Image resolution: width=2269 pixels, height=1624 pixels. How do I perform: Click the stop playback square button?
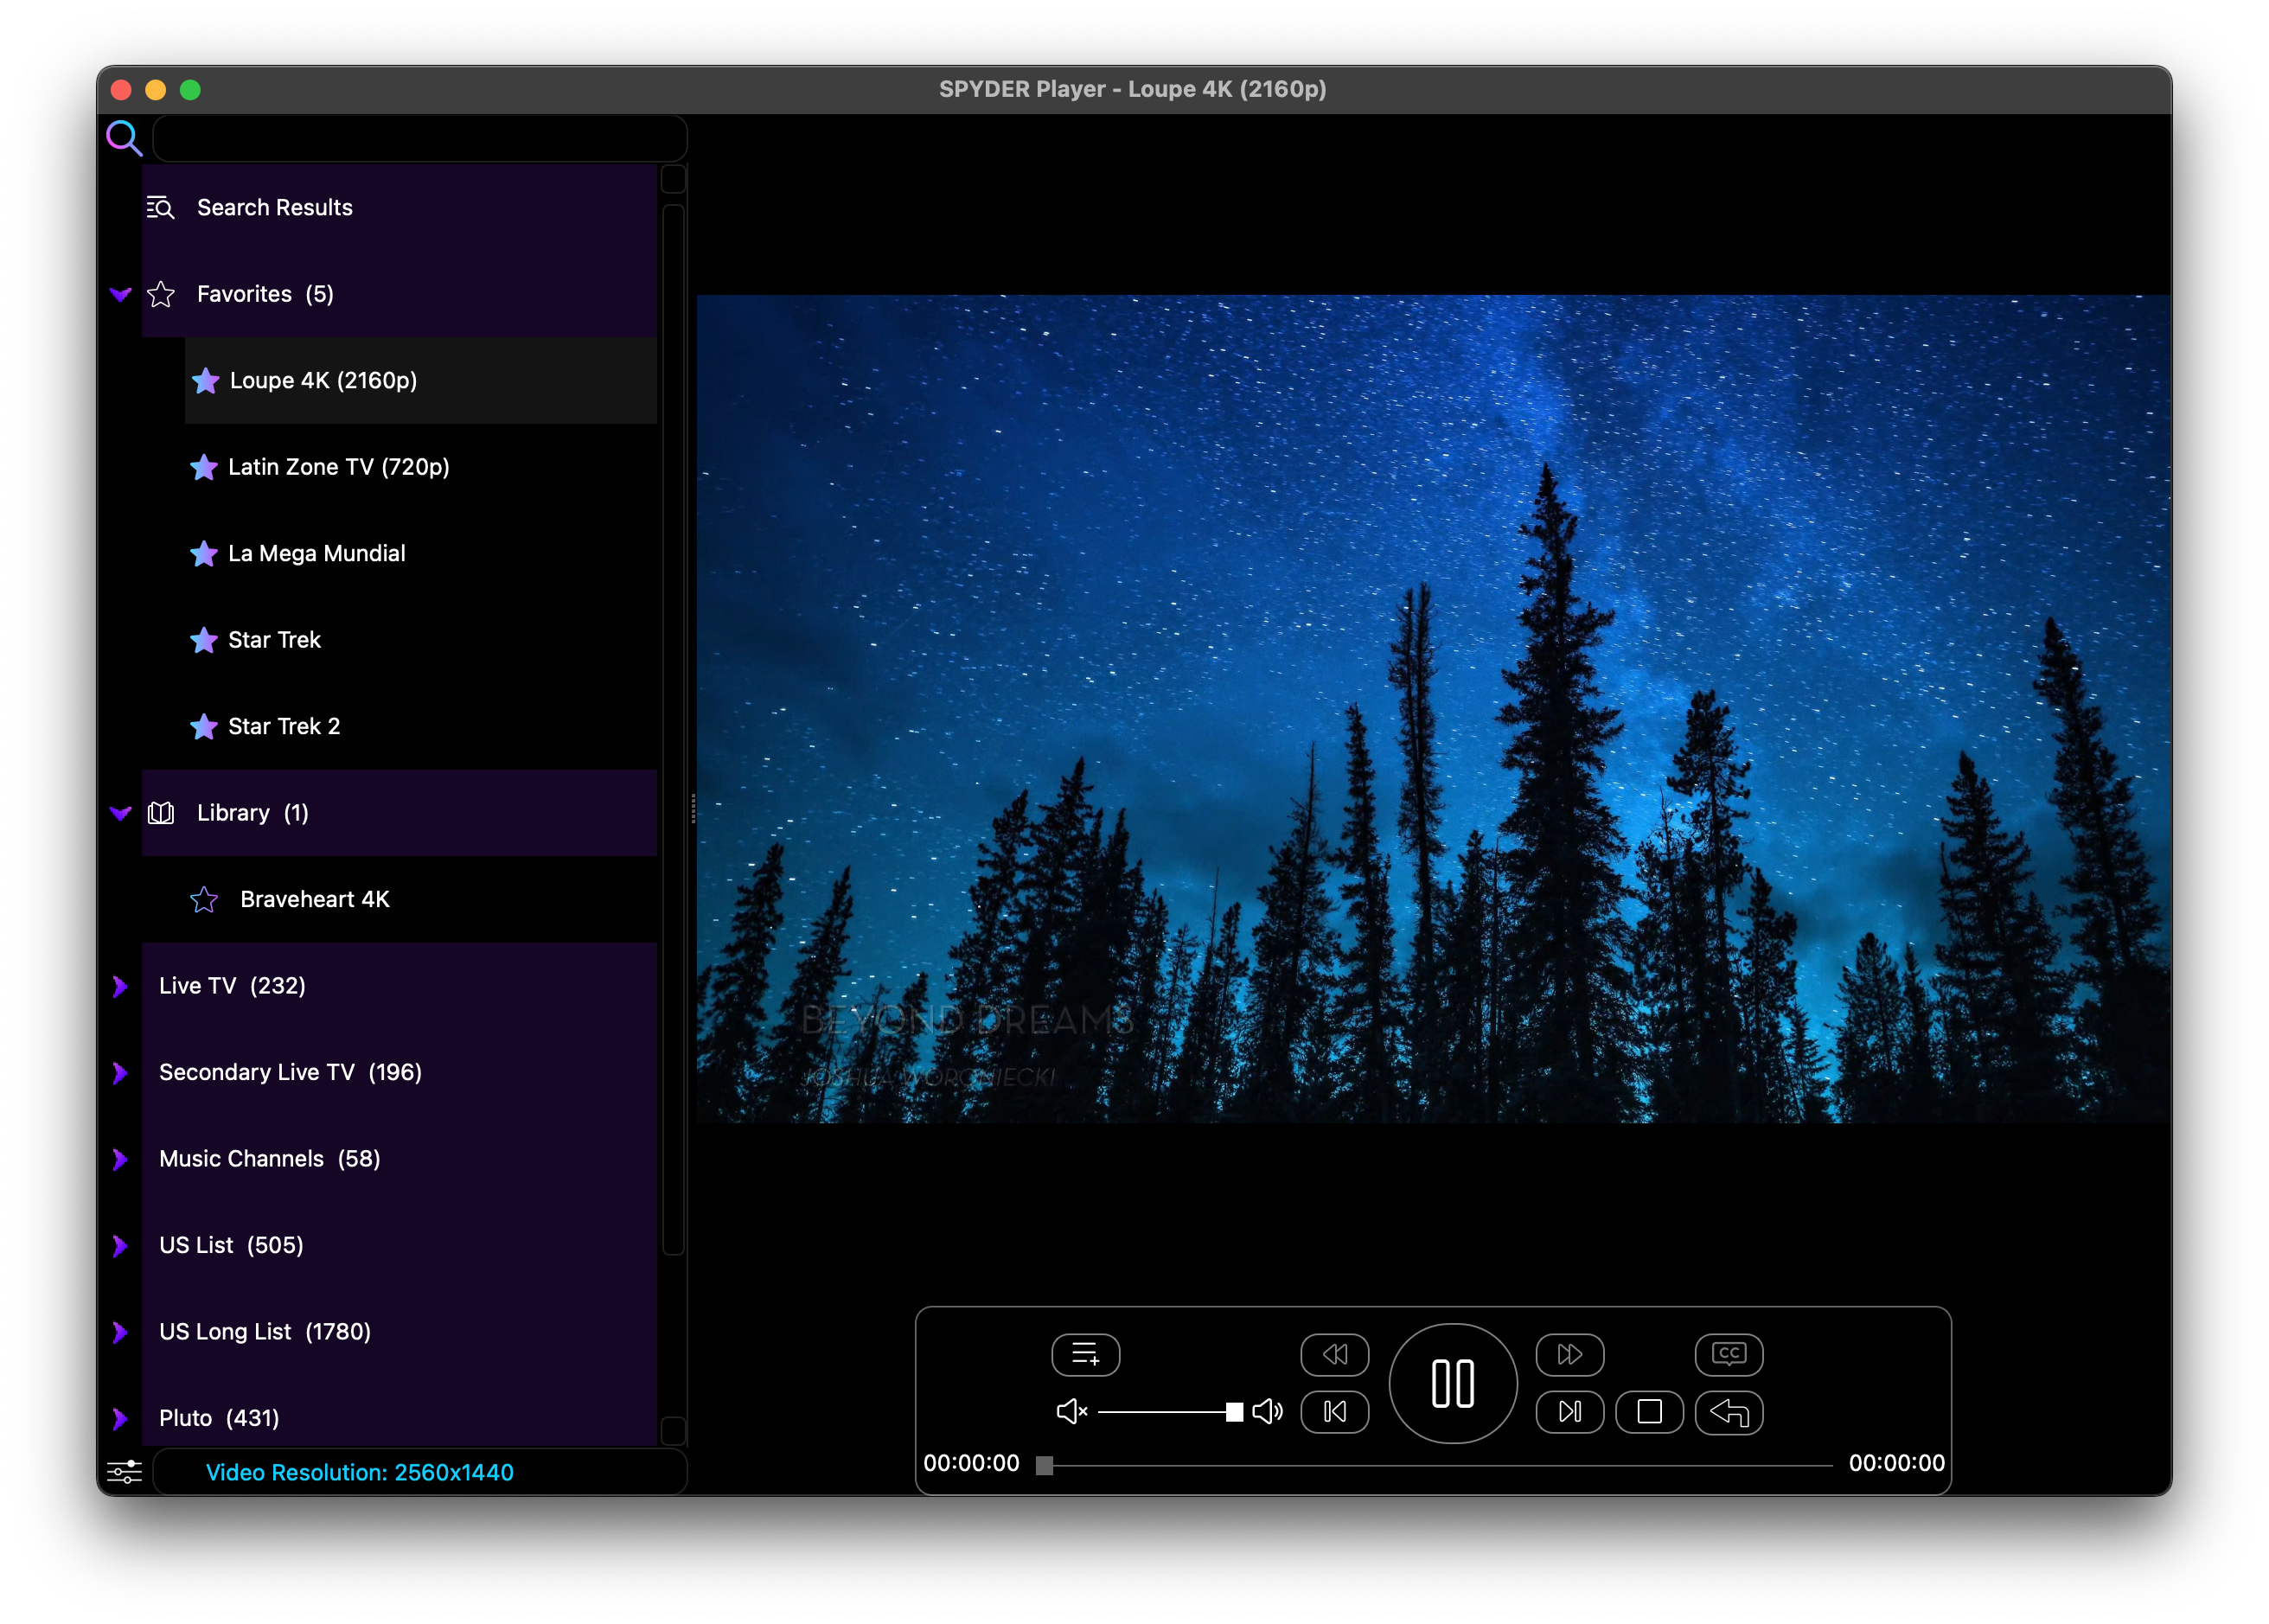click(1649, 1411)
